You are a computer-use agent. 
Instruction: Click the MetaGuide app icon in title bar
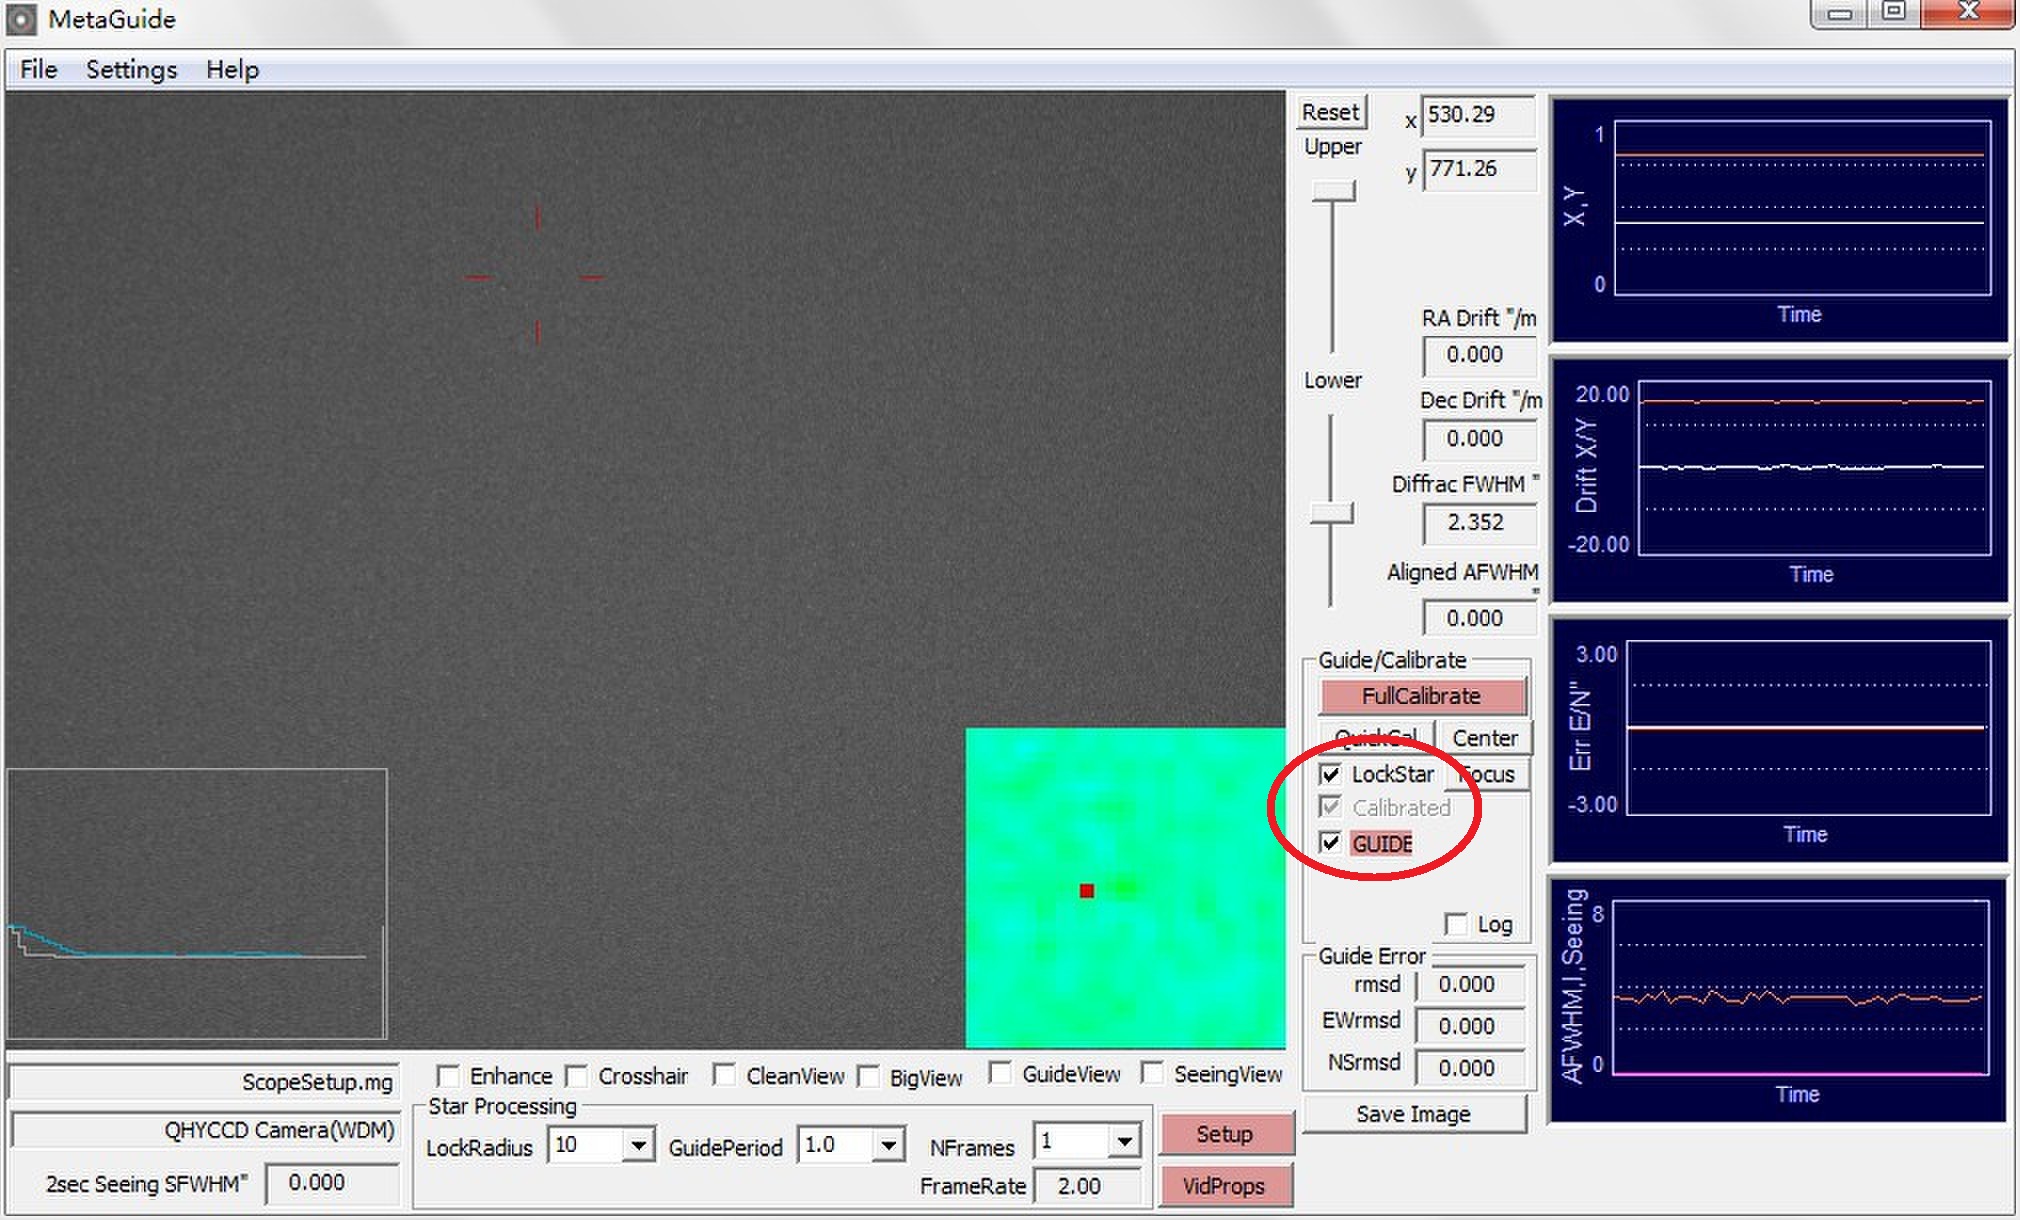[x=20, y=19]
